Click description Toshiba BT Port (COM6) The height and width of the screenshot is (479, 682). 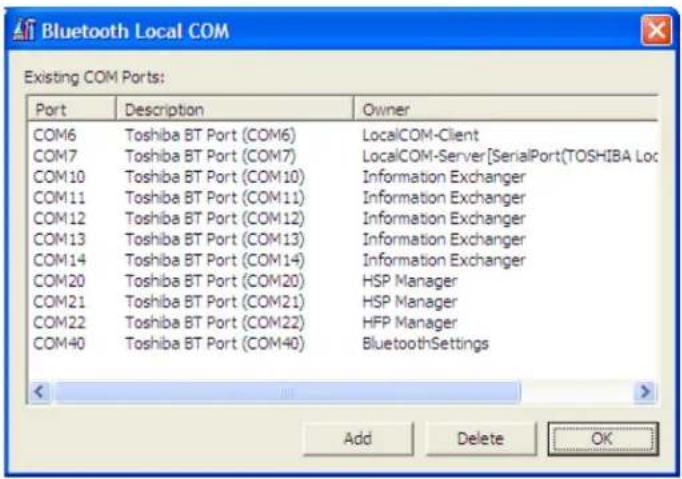(211, 135)
